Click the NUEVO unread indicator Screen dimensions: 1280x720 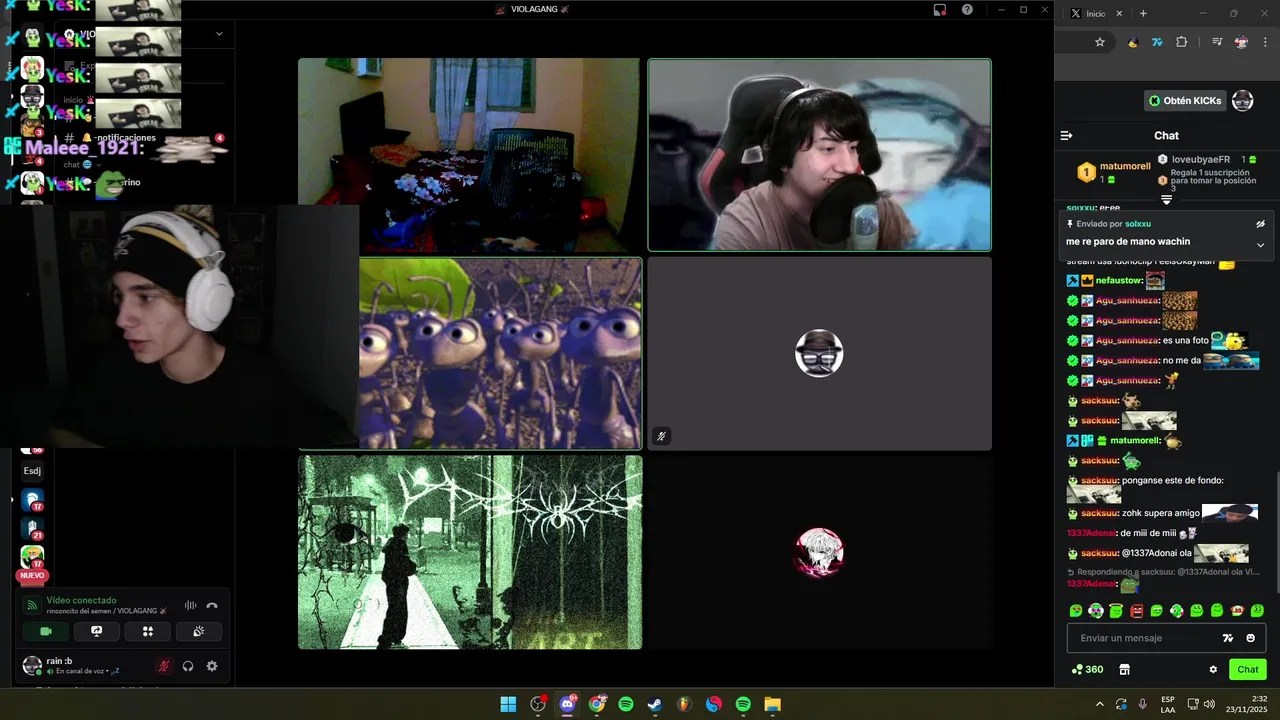(32, 575)
